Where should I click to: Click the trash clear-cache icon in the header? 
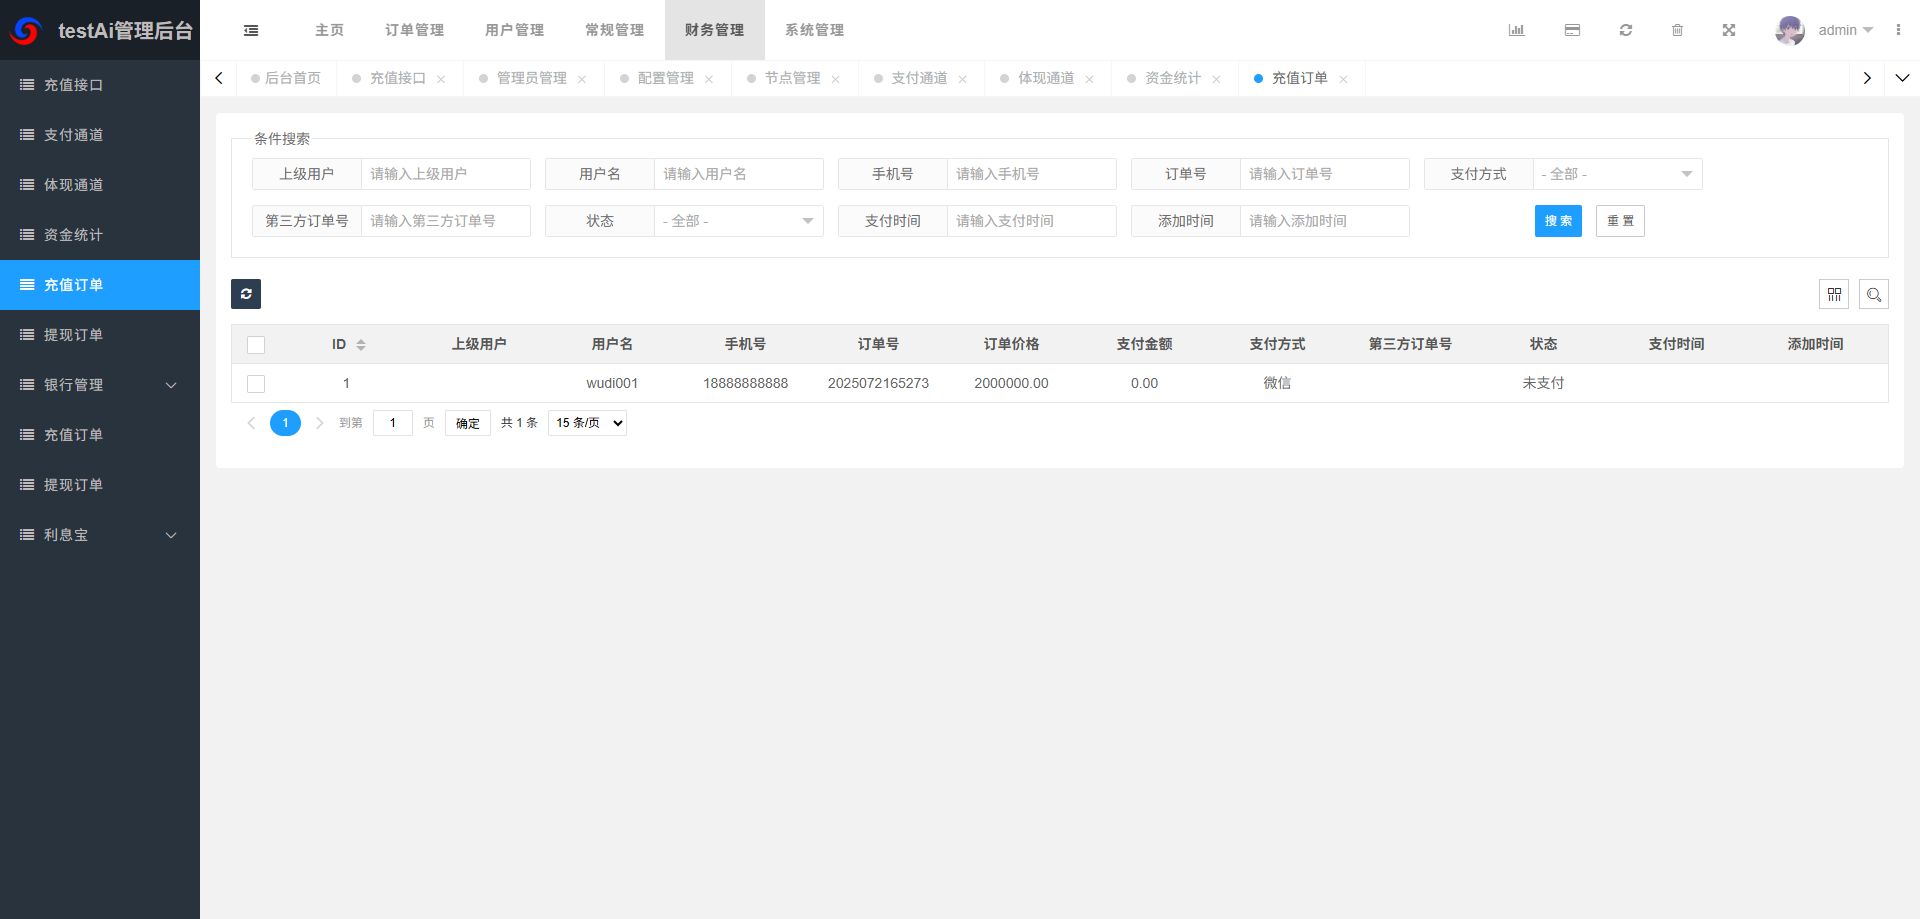click(1678, 30)
